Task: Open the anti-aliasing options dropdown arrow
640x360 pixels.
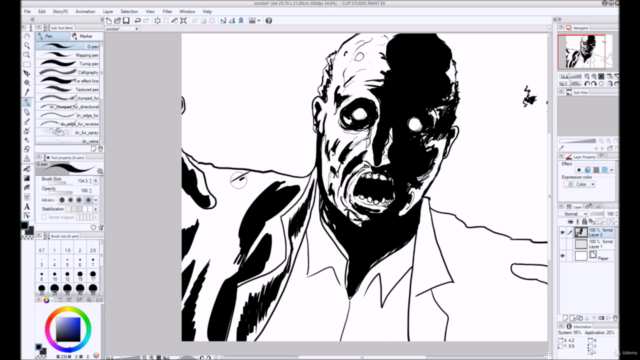Action: (x=96, y=200)
